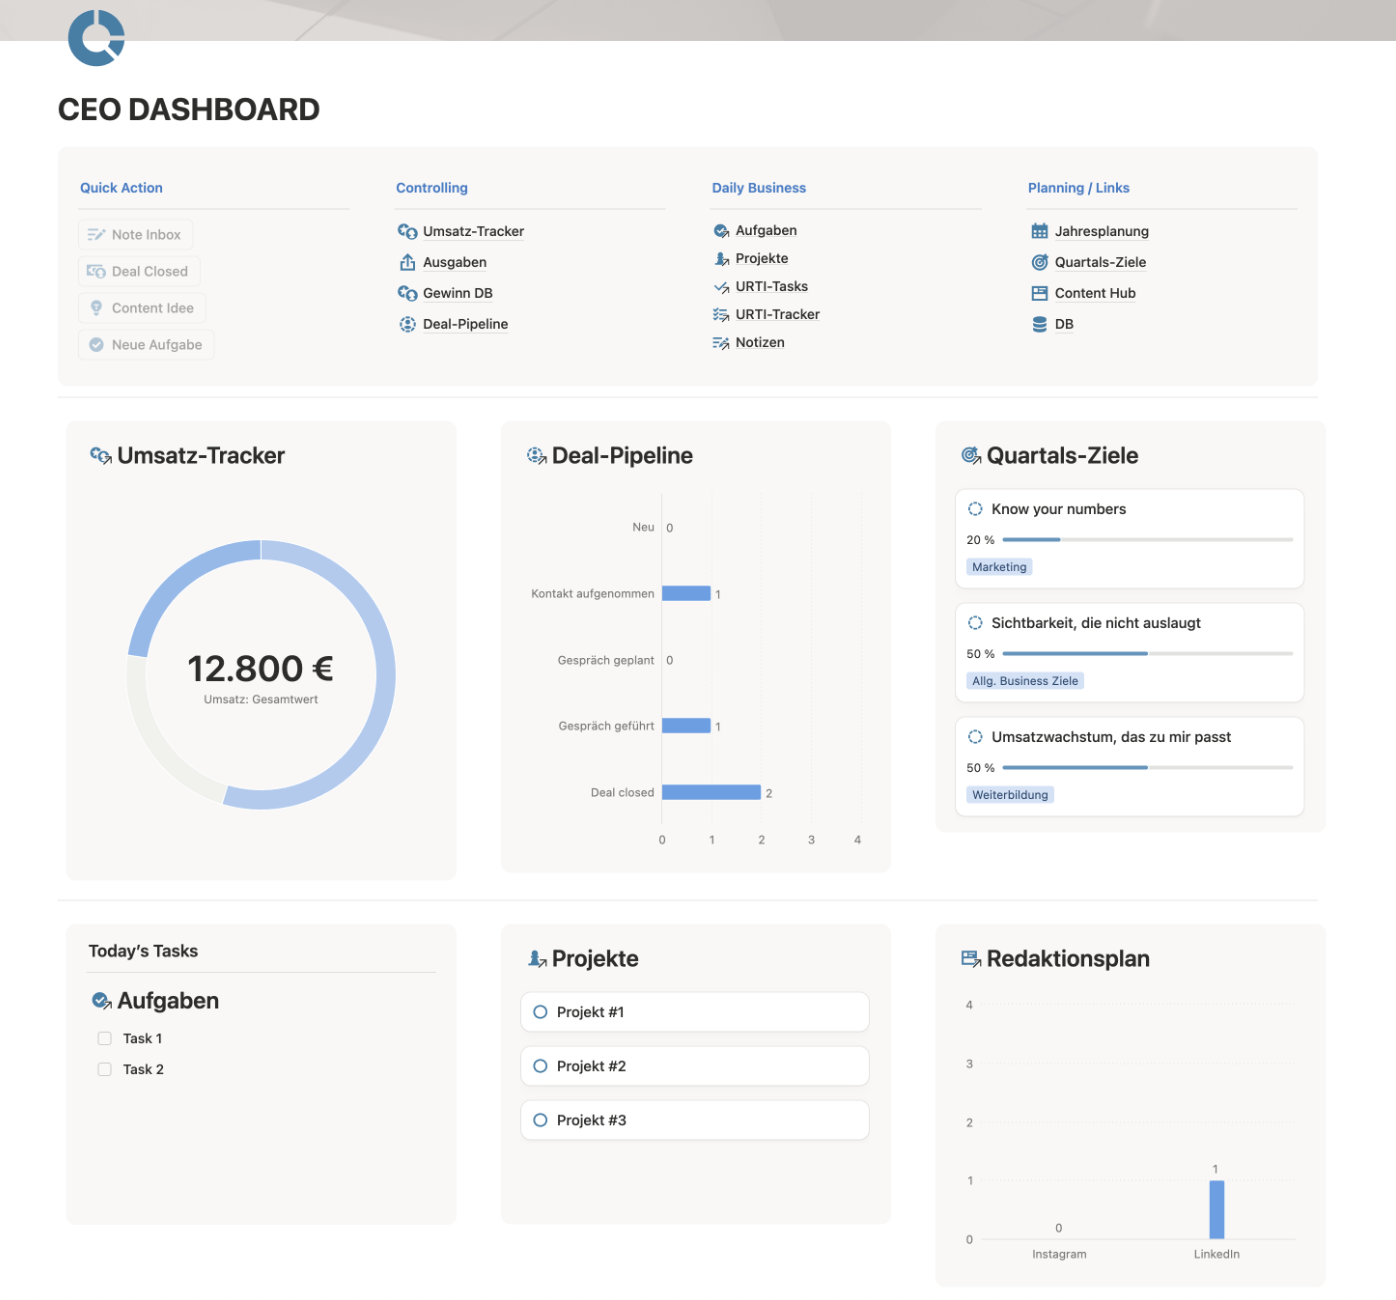Click the Content Idee button
This screenshot has height=1300, width=1396.
click(x=142, y=308)
